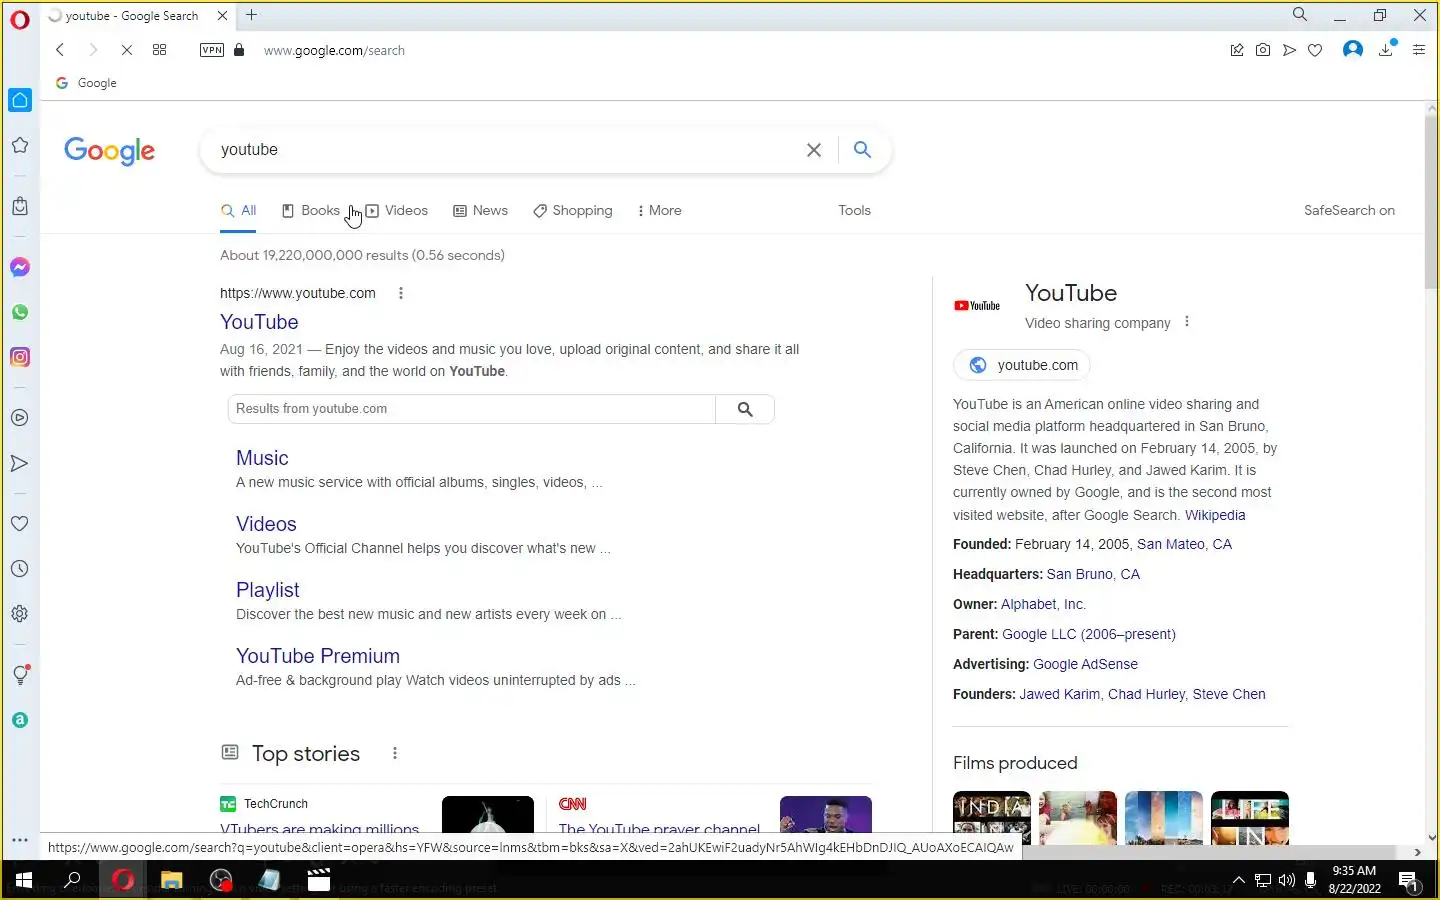Open YouTube Premium sitelink
1440x900 pixels.
coord(318,656)
